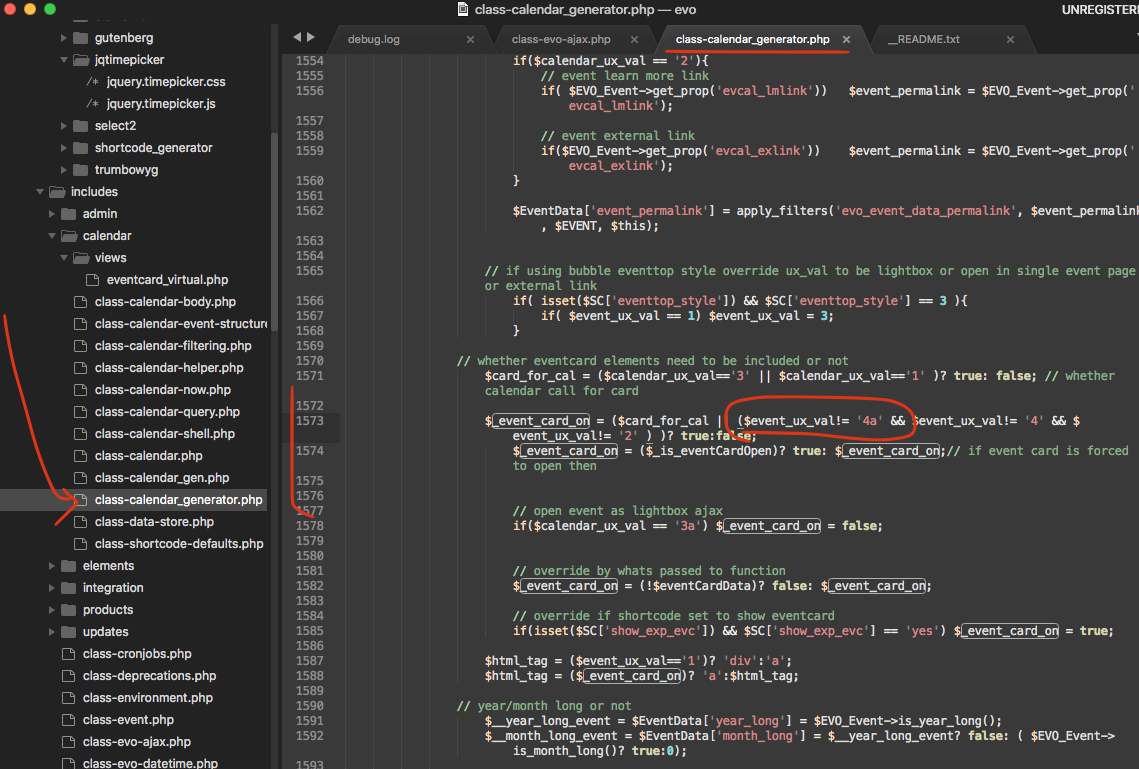
Task: Expand the gutenberg folder
Action: [x=64, y=38]
